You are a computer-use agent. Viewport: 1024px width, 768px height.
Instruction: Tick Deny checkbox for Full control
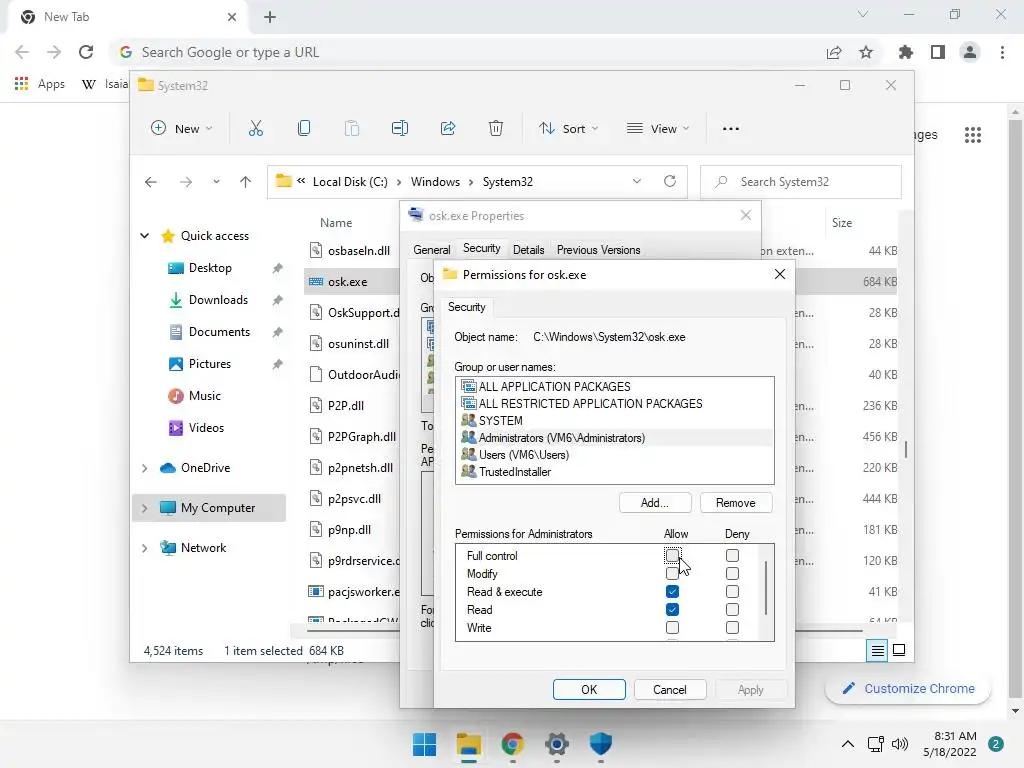[732, 556]
